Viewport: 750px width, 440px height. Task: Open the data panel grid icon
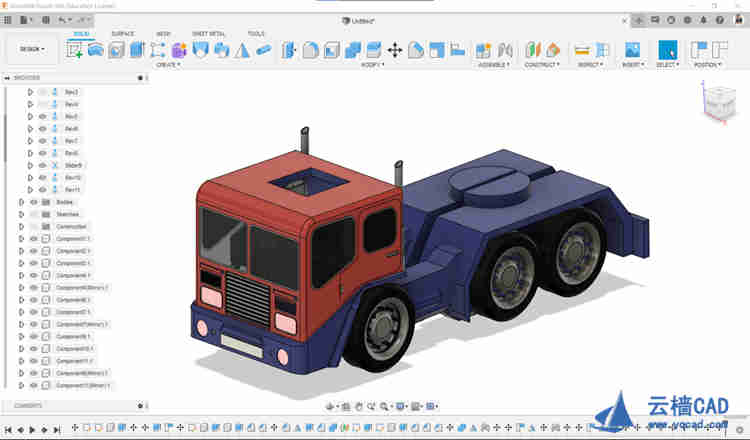(7, 20)
